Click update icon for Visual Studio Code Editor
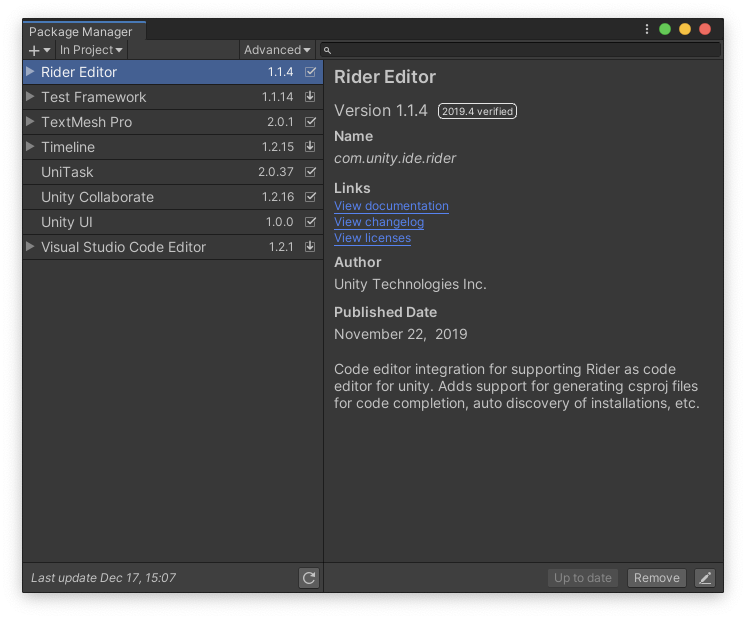746x619 pixels. point(310,246)
